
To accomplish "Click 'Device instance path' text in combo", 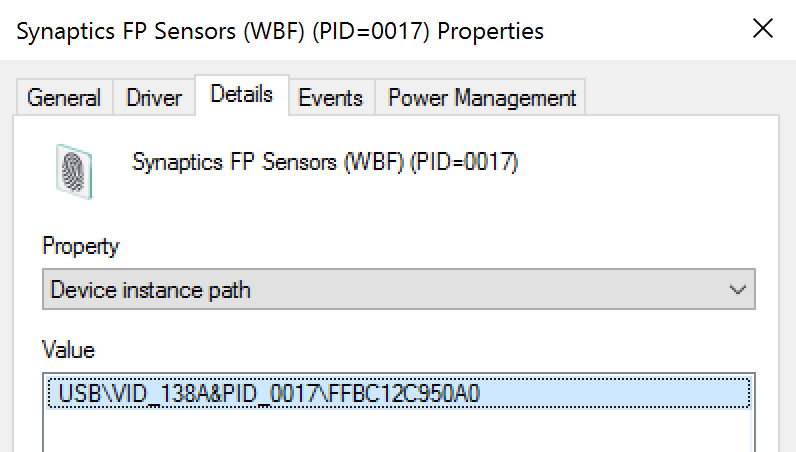I will [x=150, y=290].
